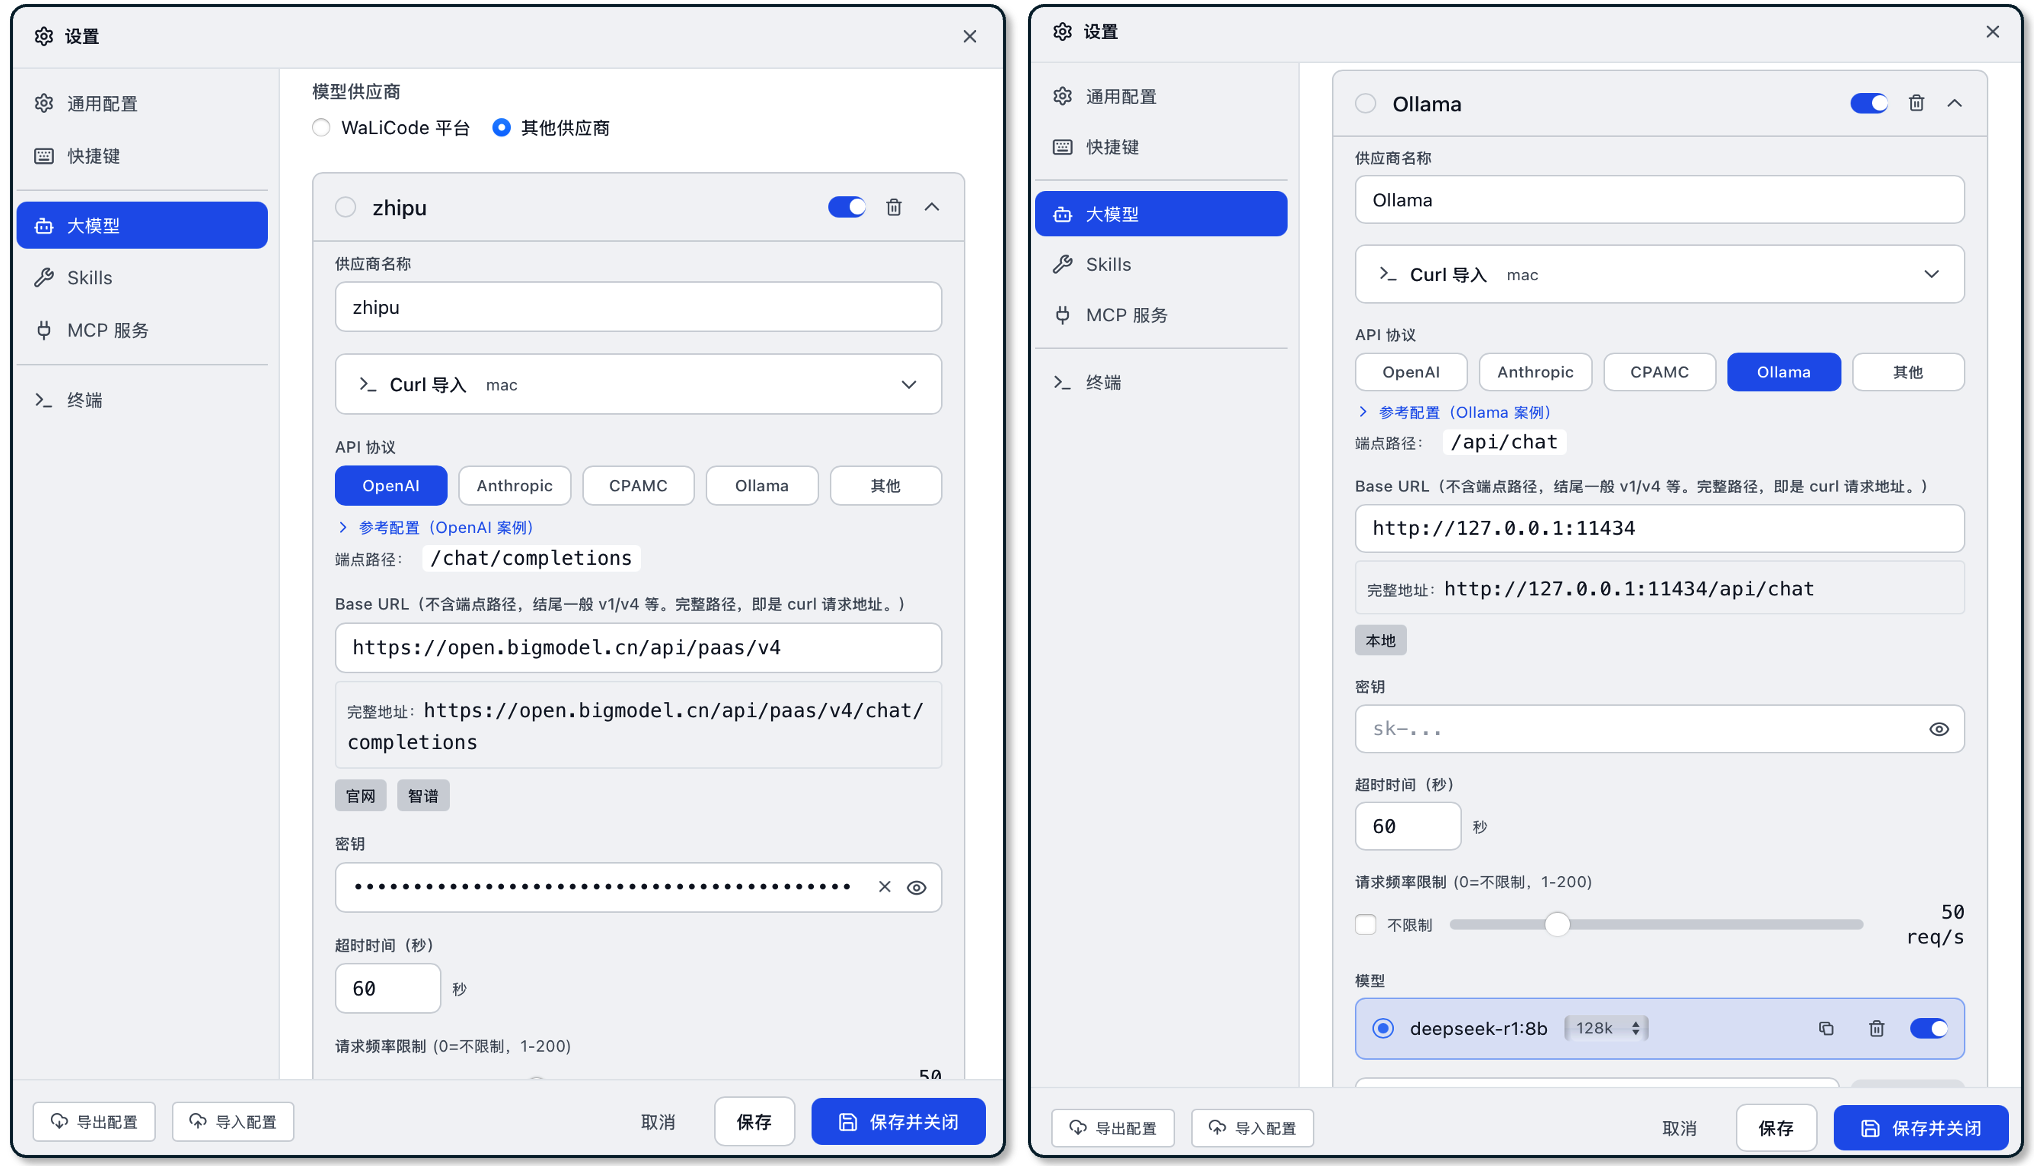Click 导出配置 in left window

[x=94, y=1122]
